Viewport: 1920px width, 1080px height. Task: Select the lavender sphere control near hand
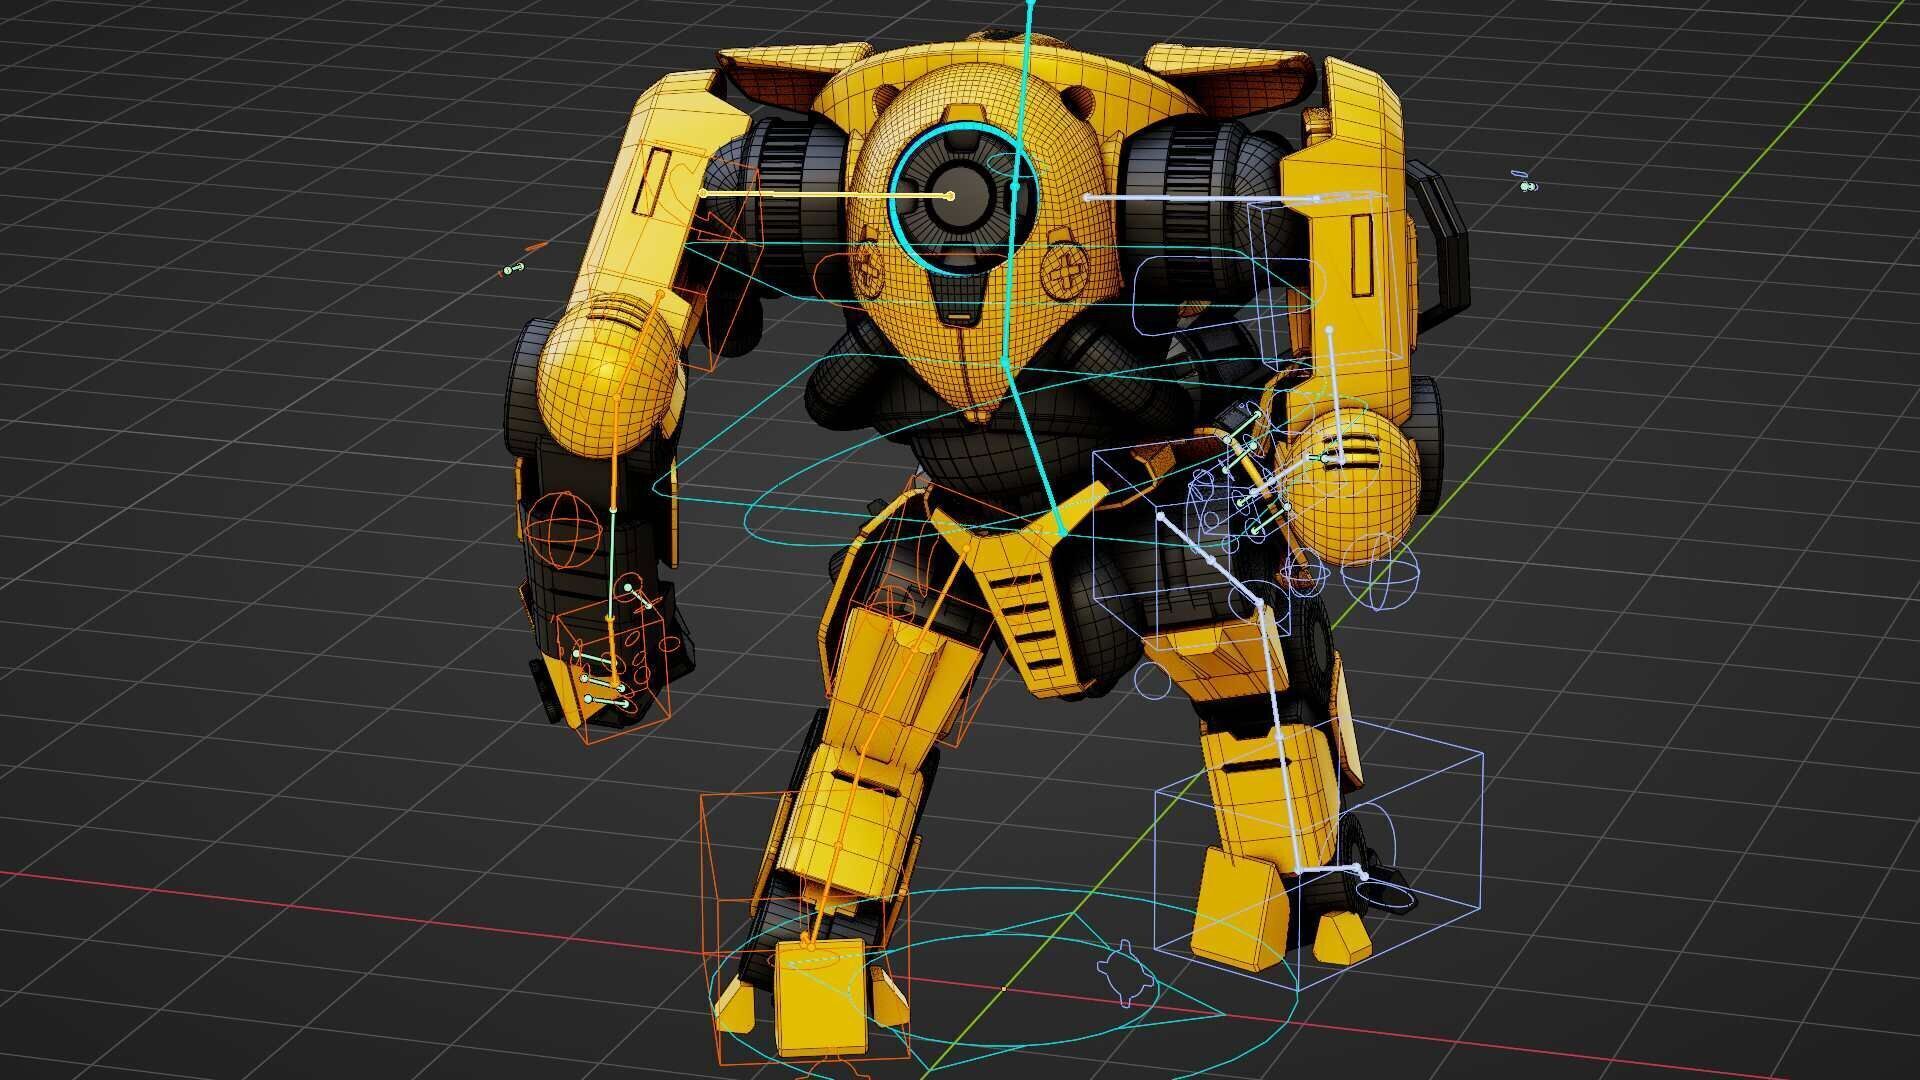coord(1380,571)
